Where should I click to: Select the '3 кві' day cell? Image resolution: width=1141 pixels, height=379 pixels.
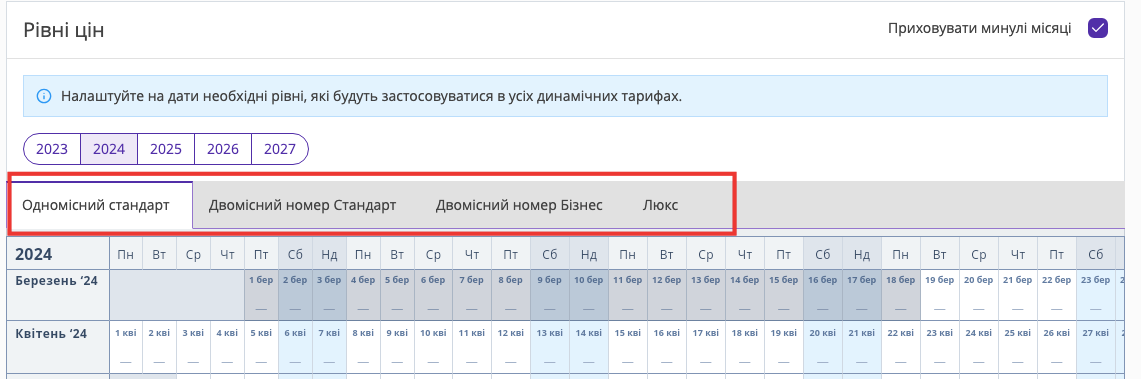pyautogui.click(x=194, y=346)
